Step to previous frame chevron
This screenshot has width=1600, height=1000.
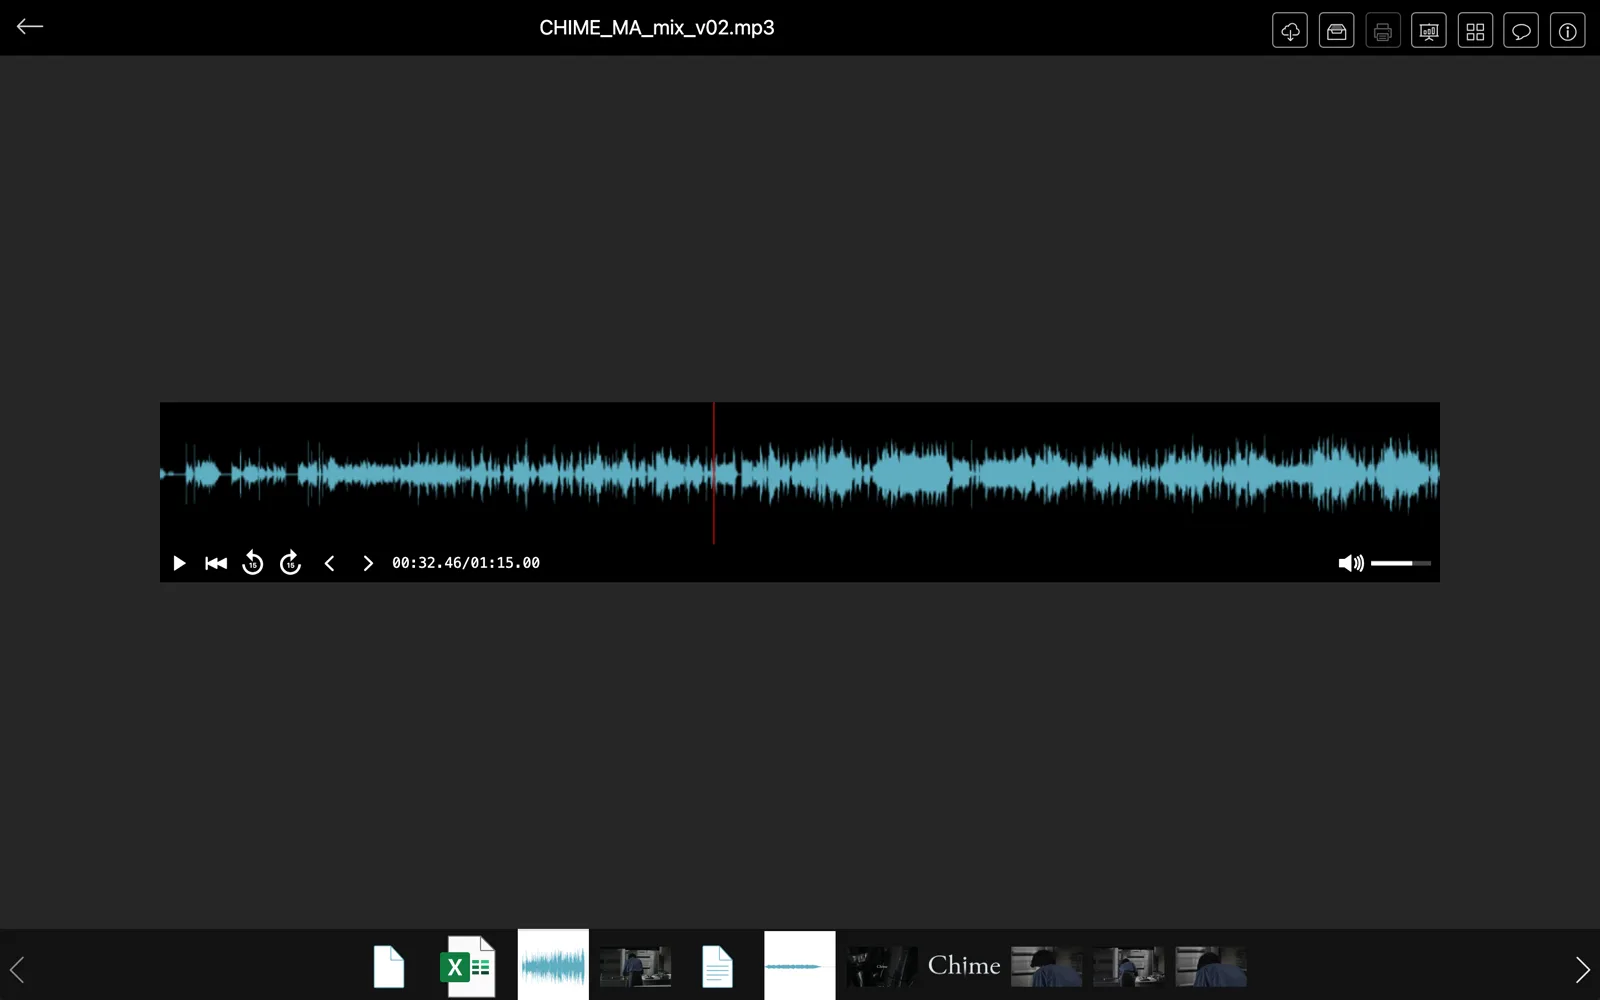click(329, 563)
